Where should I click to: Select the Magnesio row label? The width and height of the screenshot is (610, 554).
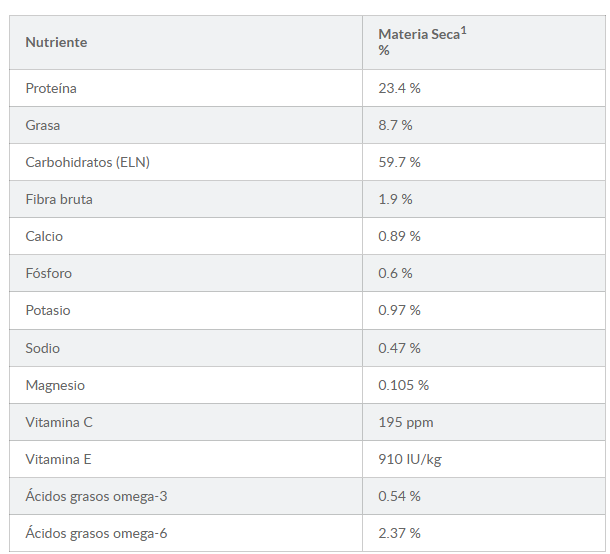click(55, 385)
